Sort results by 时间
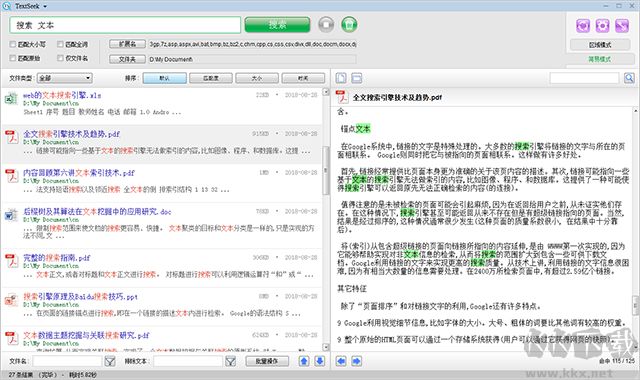 click(303, 78)
